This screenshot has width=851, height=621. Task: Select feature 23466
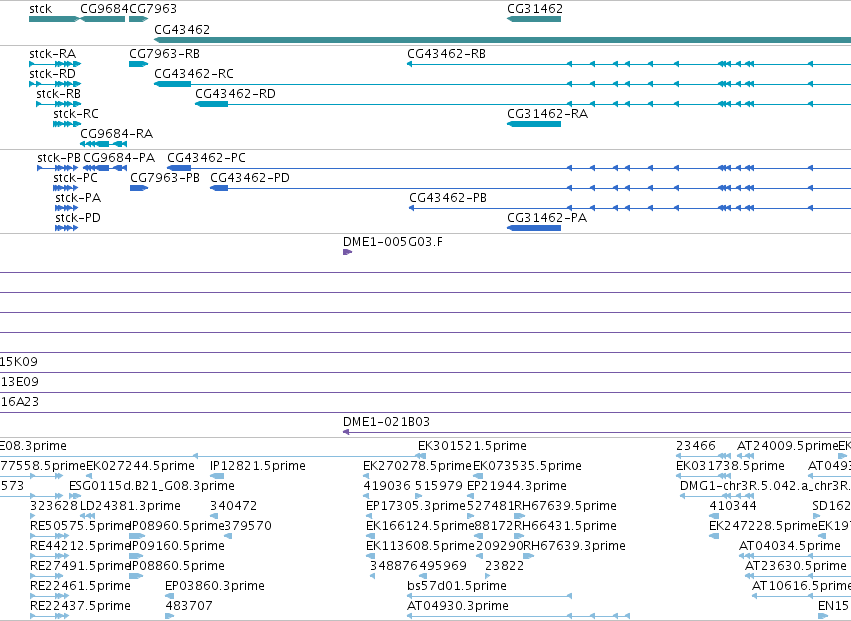(703, 456)
